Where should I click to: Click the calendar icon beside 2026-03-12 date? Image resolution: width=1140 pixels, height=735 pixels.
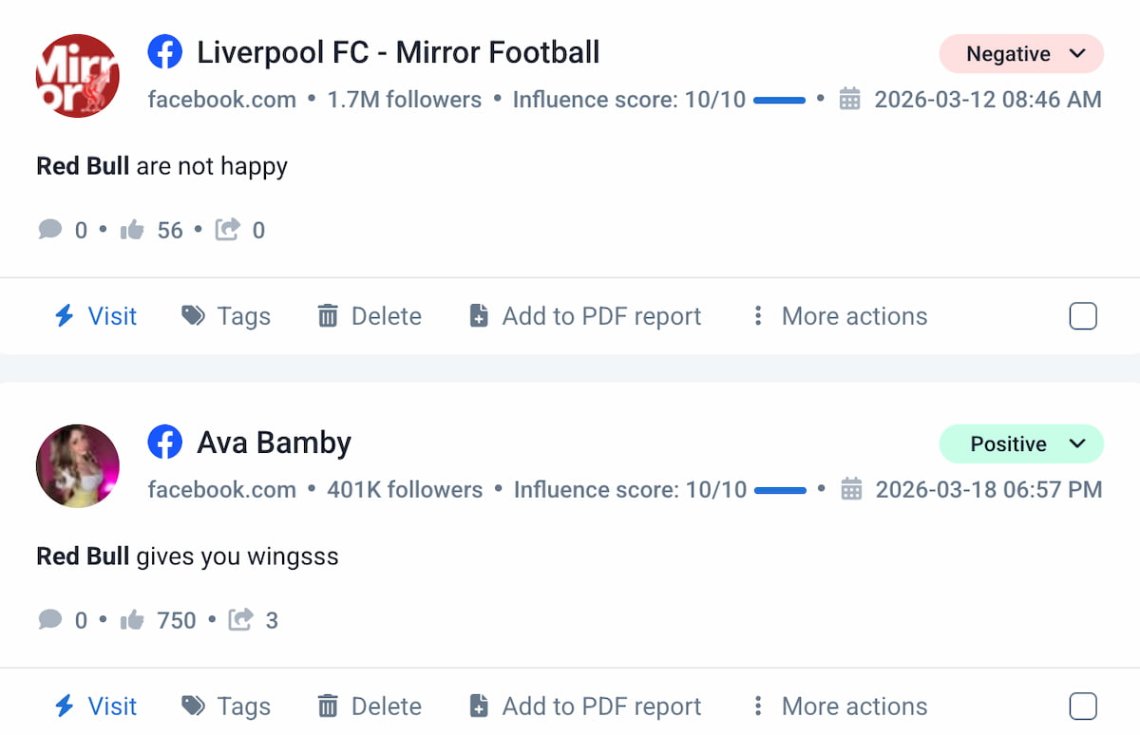[x=851, y=99]
